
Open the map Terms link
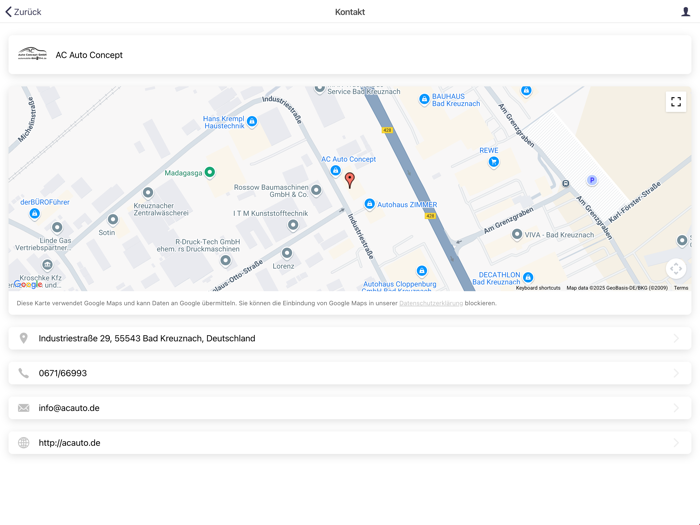coord(681,288)
